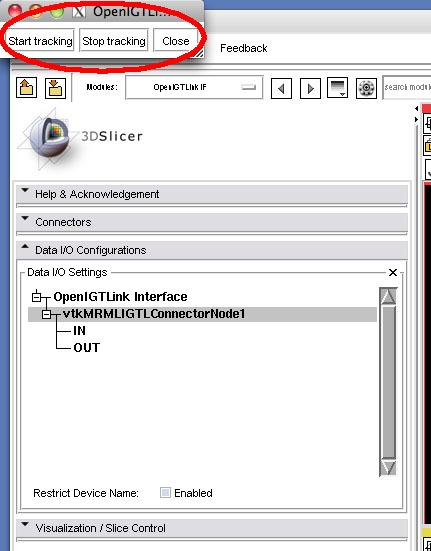Open the module history dropdown icon

(337, 88)
